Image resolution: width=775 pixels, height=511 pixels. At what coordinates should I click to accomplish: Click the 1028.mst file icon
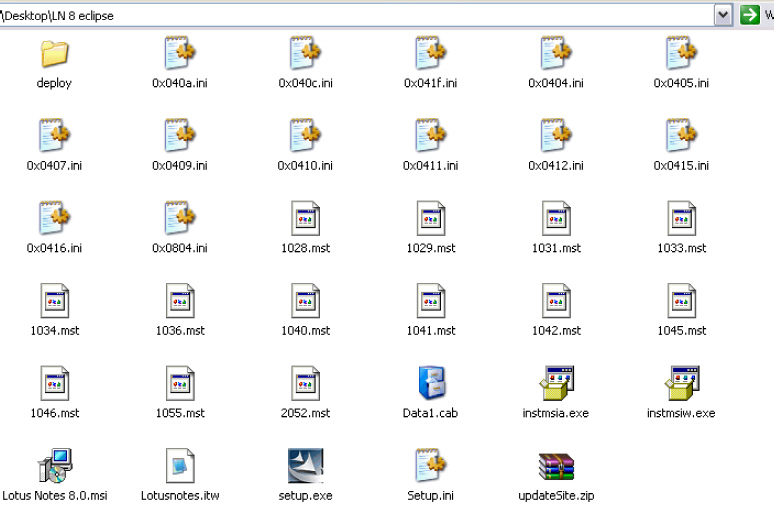tap(305, 217)
